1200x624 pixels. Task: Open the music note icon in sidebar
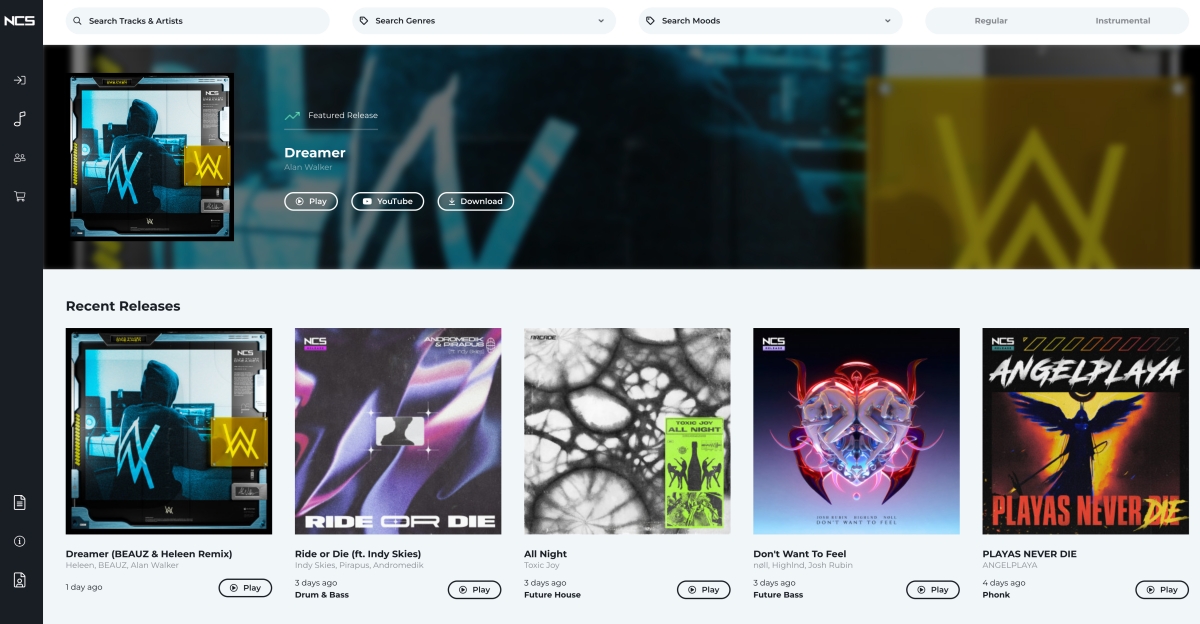click(19, 119)
